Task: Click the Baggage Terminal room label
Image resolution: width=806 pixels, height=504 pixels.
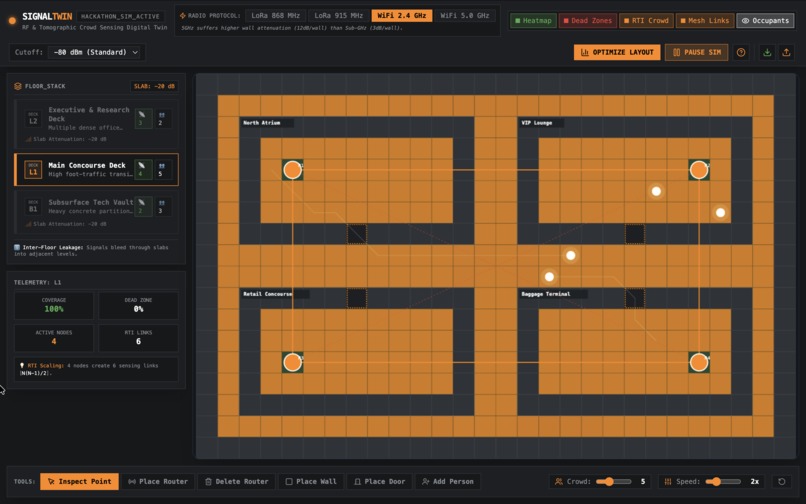Action: (x=546, y=294)
